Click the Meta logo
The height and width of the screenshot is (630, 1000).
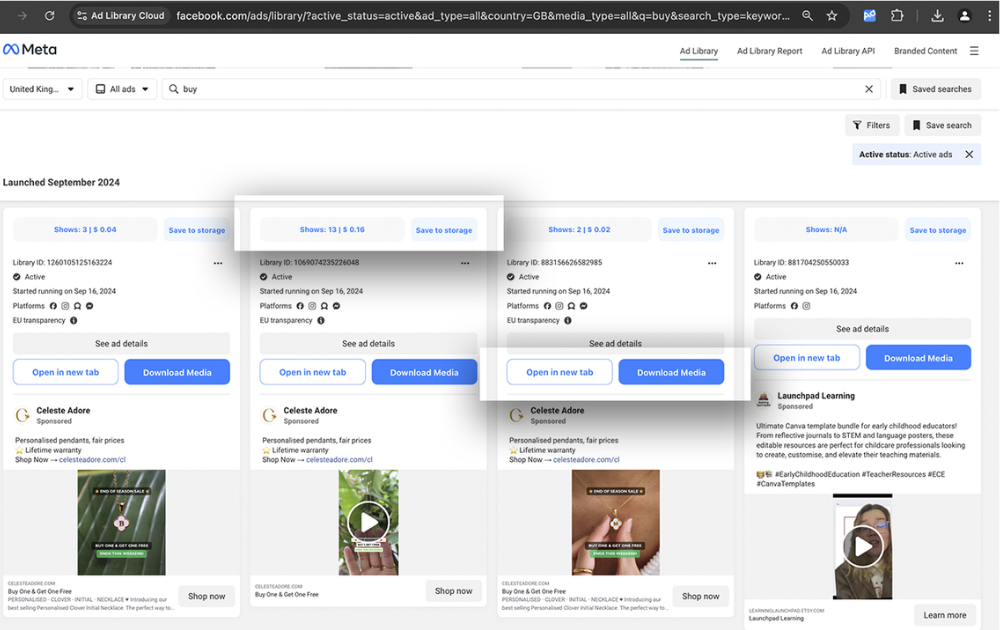pyautogui.click(x=30, y=49)
